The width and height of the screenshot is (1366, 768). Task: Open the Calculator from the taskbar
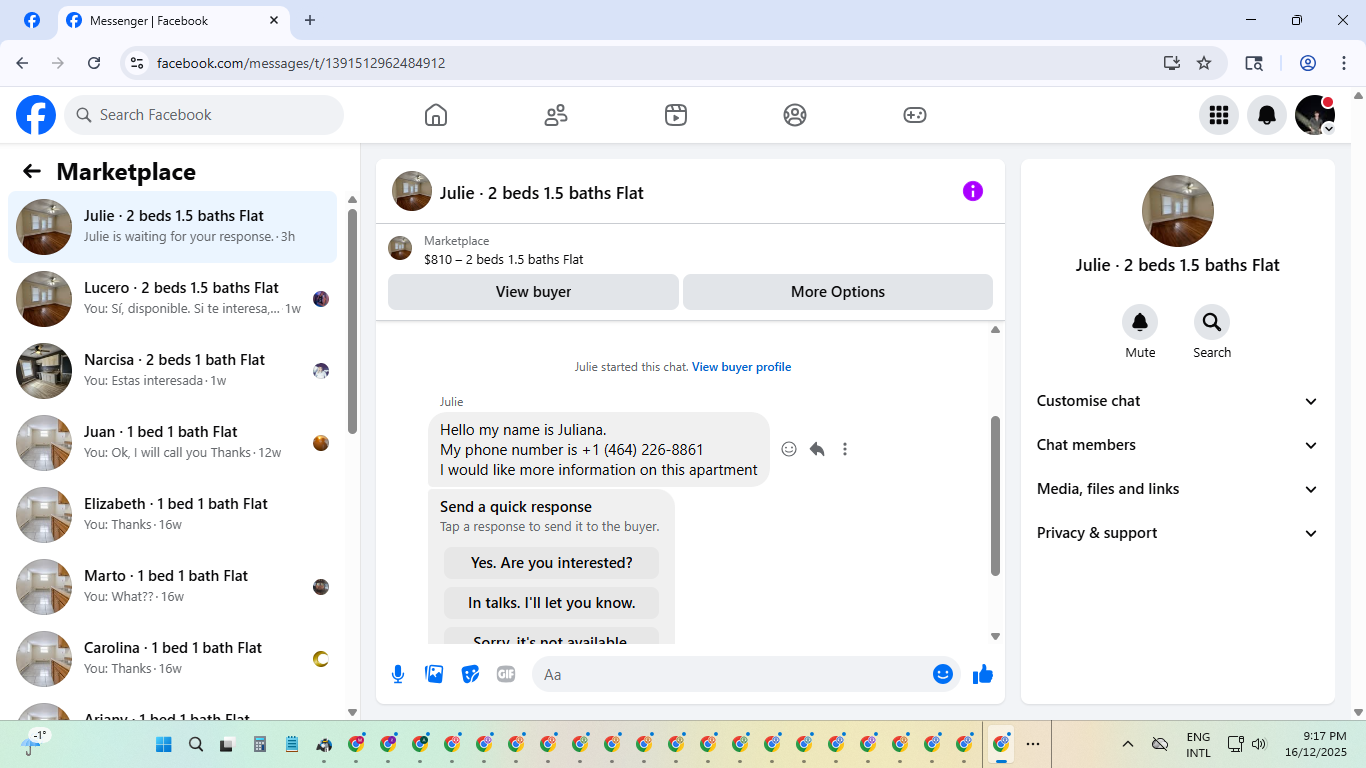pos(260,744)
